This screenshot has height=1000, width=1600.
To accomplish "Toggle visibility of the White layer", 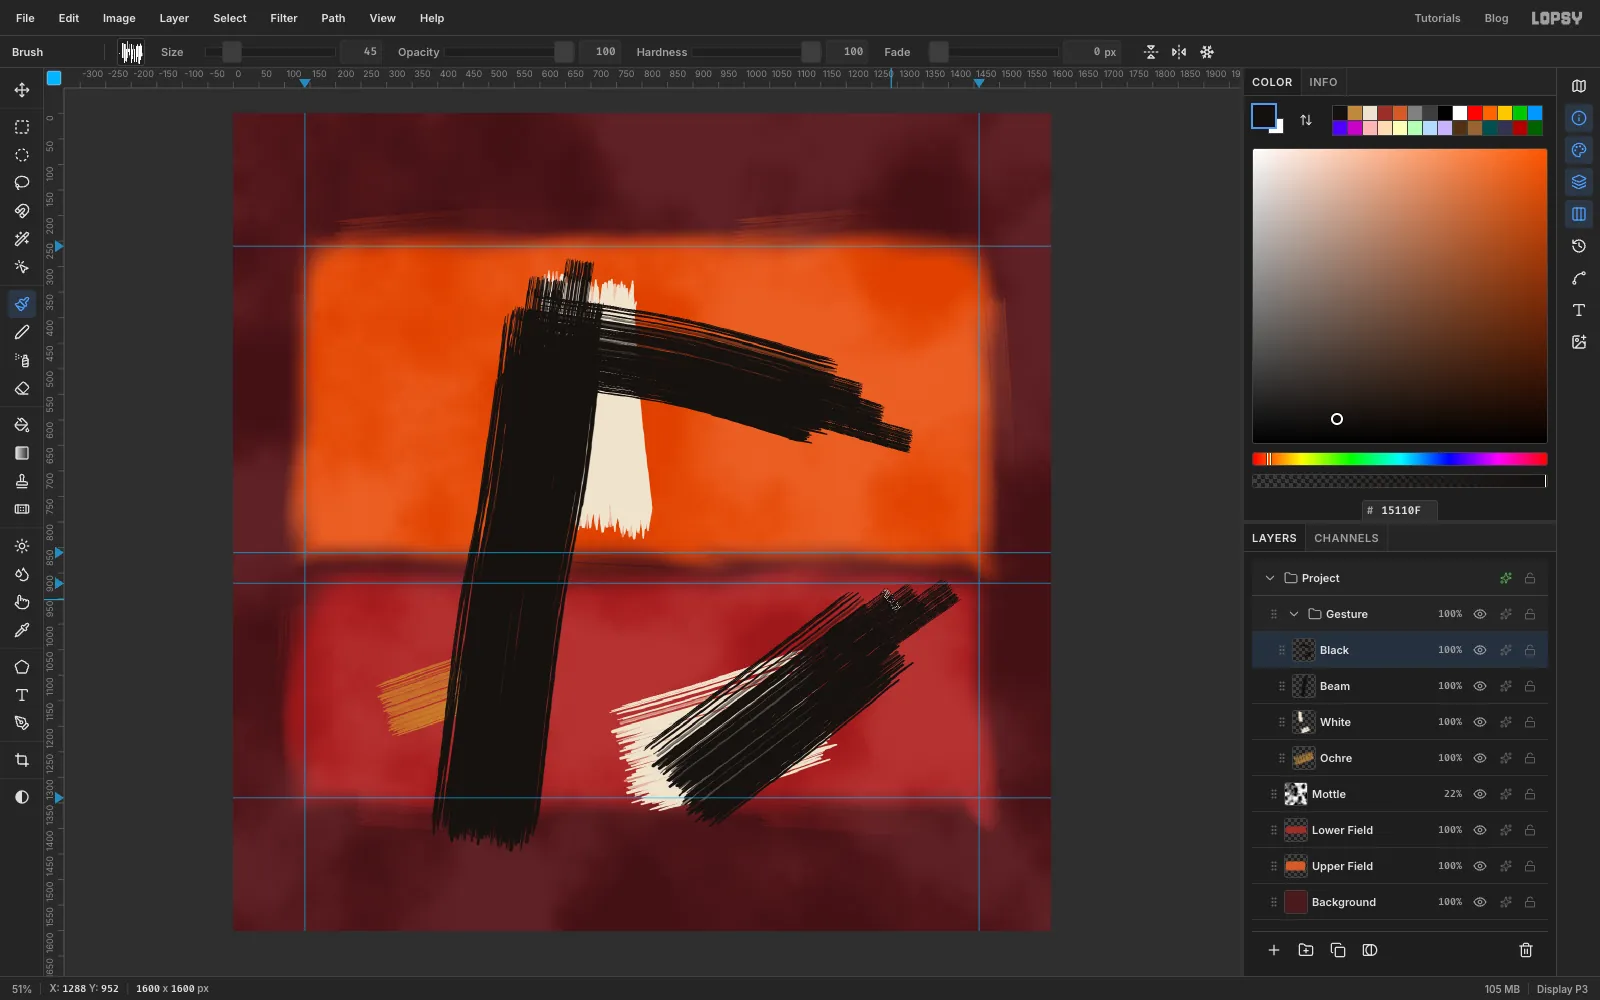I will tap(1480, 722).
